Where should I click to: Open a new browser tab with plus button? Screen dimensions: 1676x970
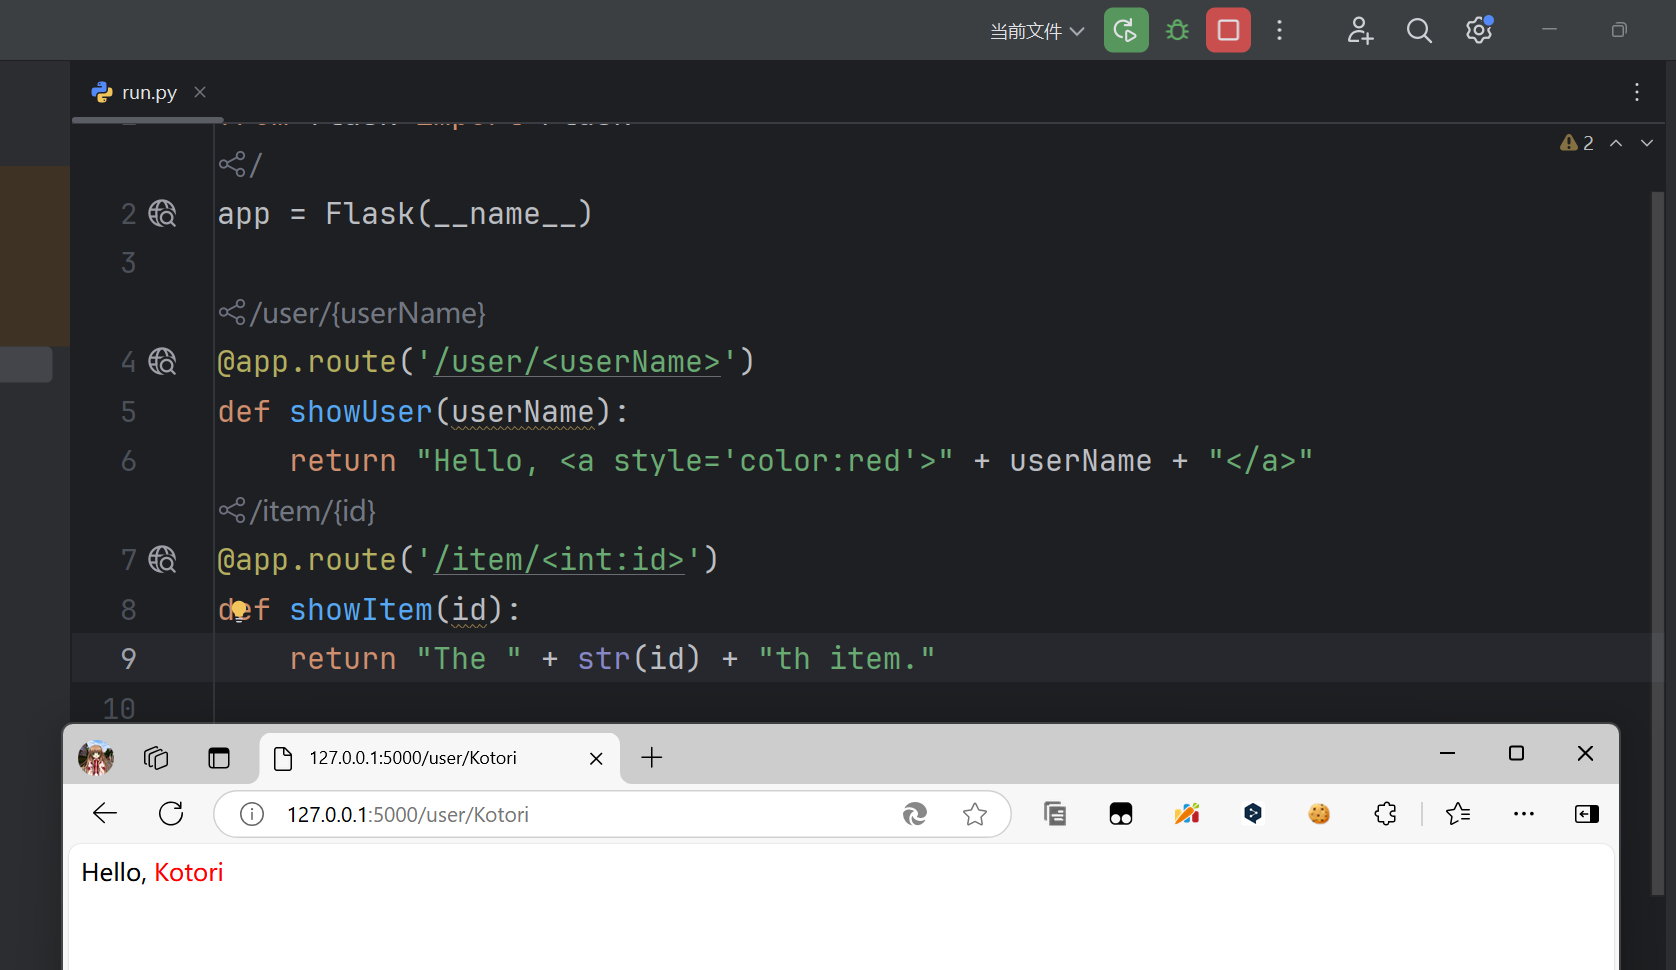tap(651, 758)
